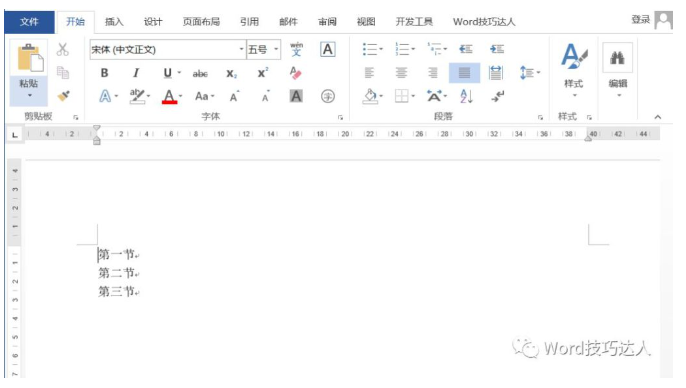
Task: Click the grow font icon
Action: click(x=235, y=96)
